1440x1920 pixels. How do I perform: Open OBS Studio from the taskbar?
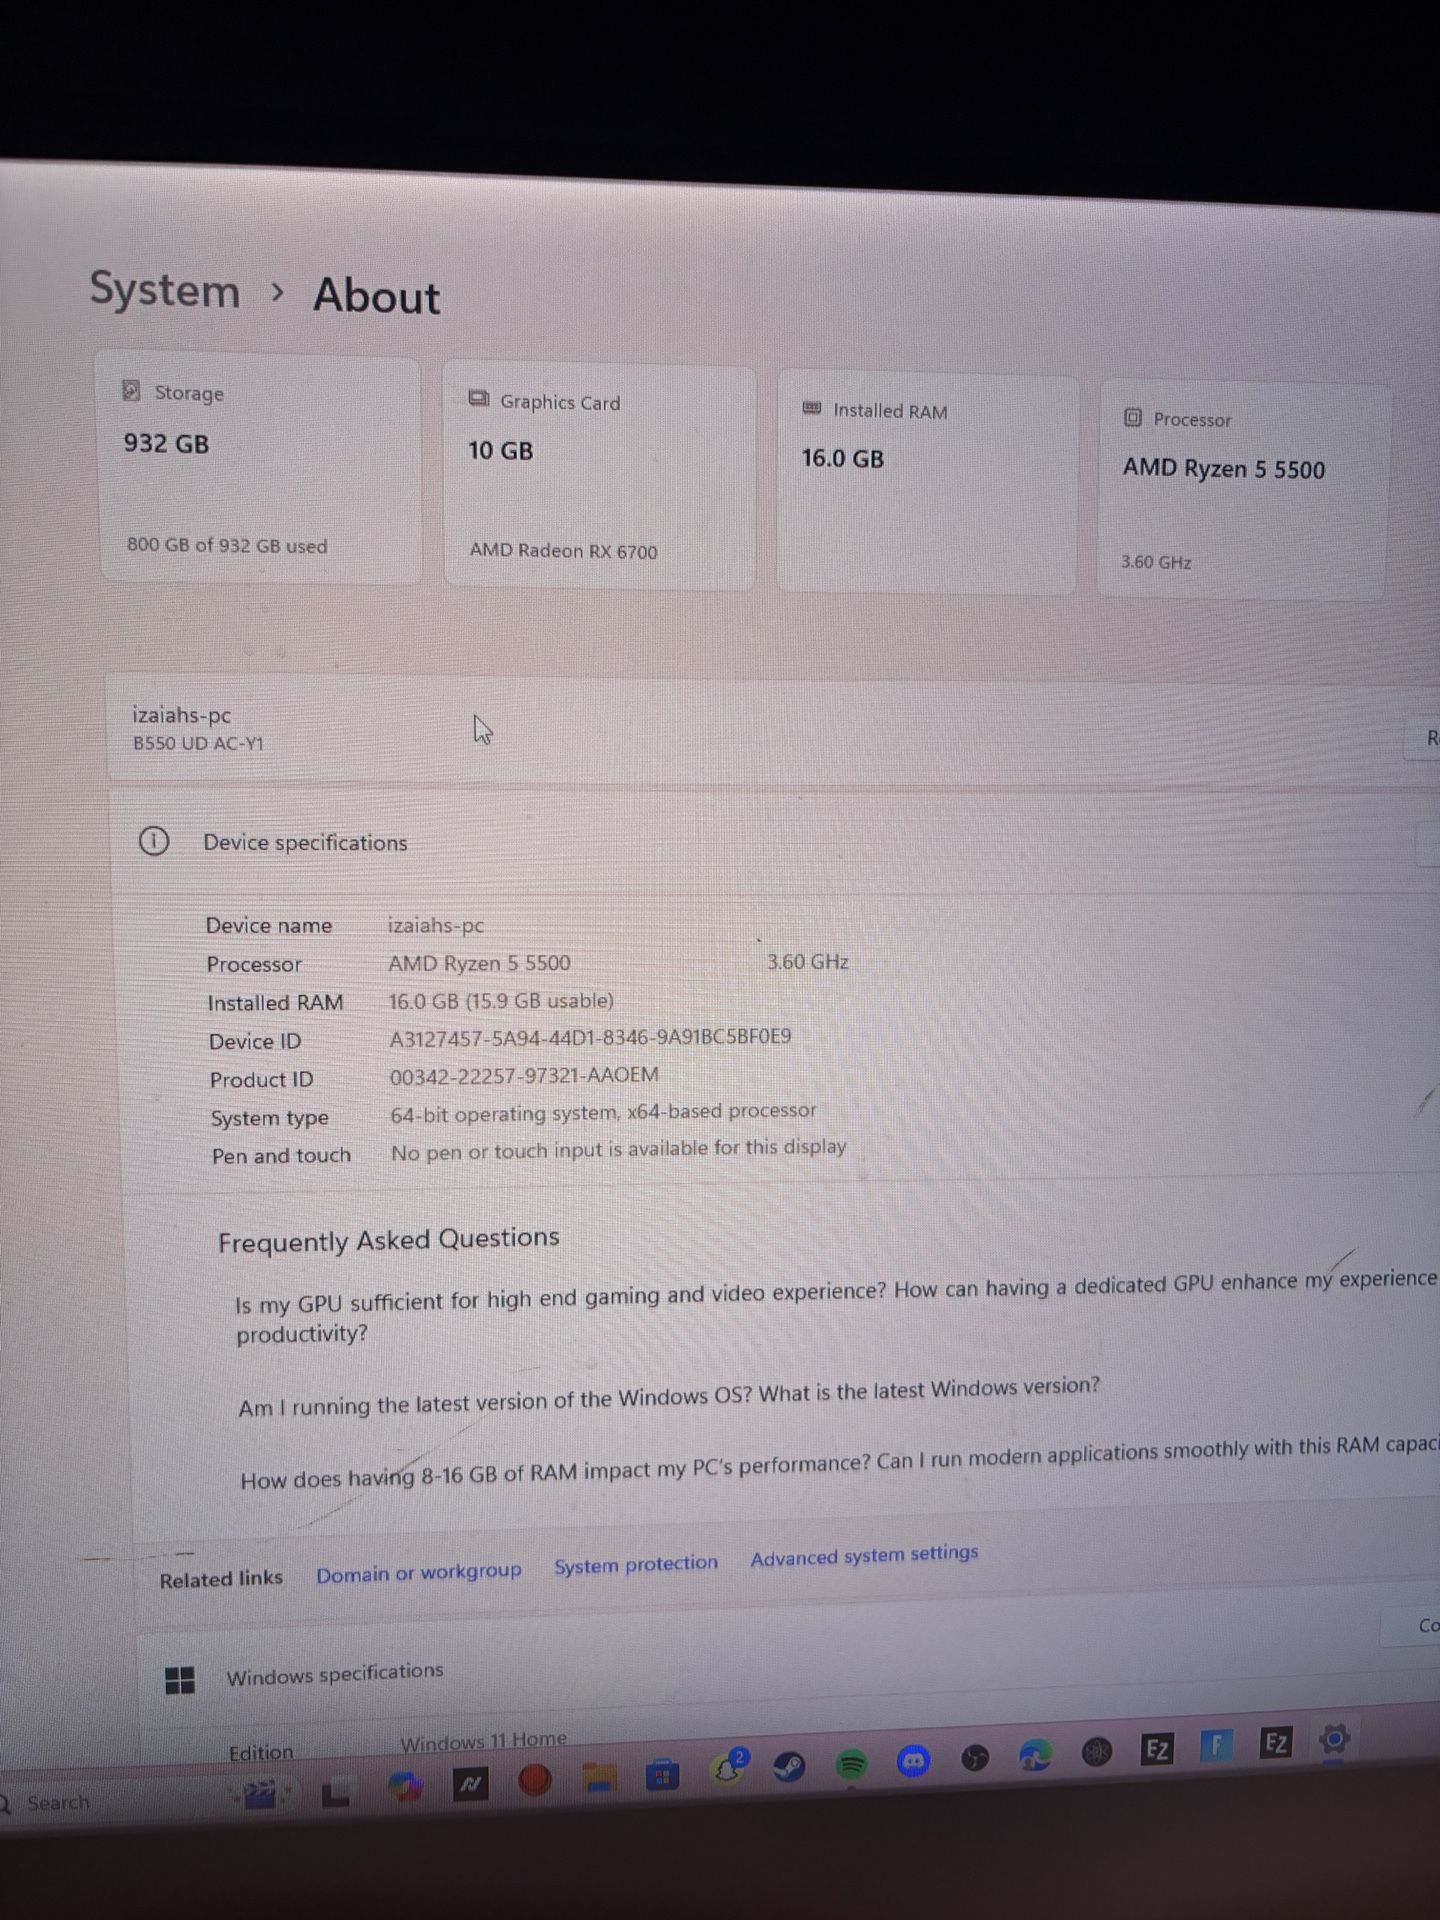pos(975,1758)
